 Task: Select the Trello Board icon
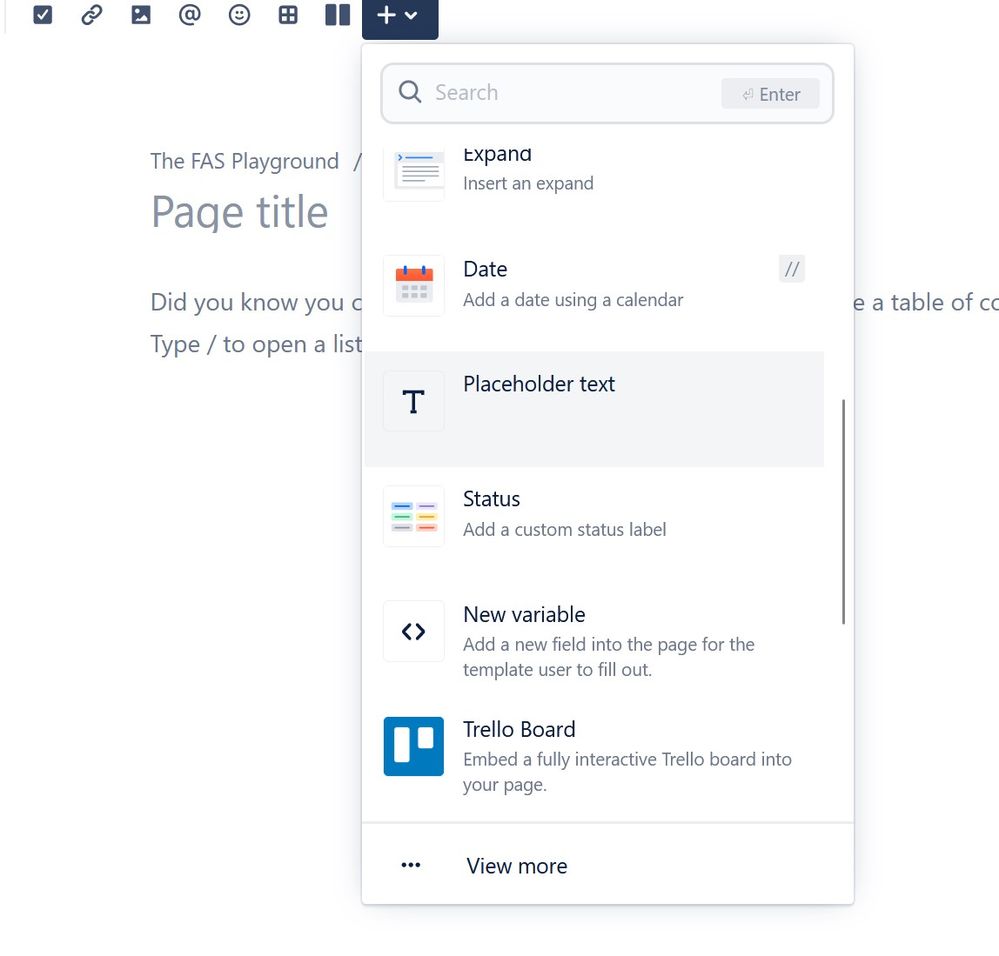point(413,746)
